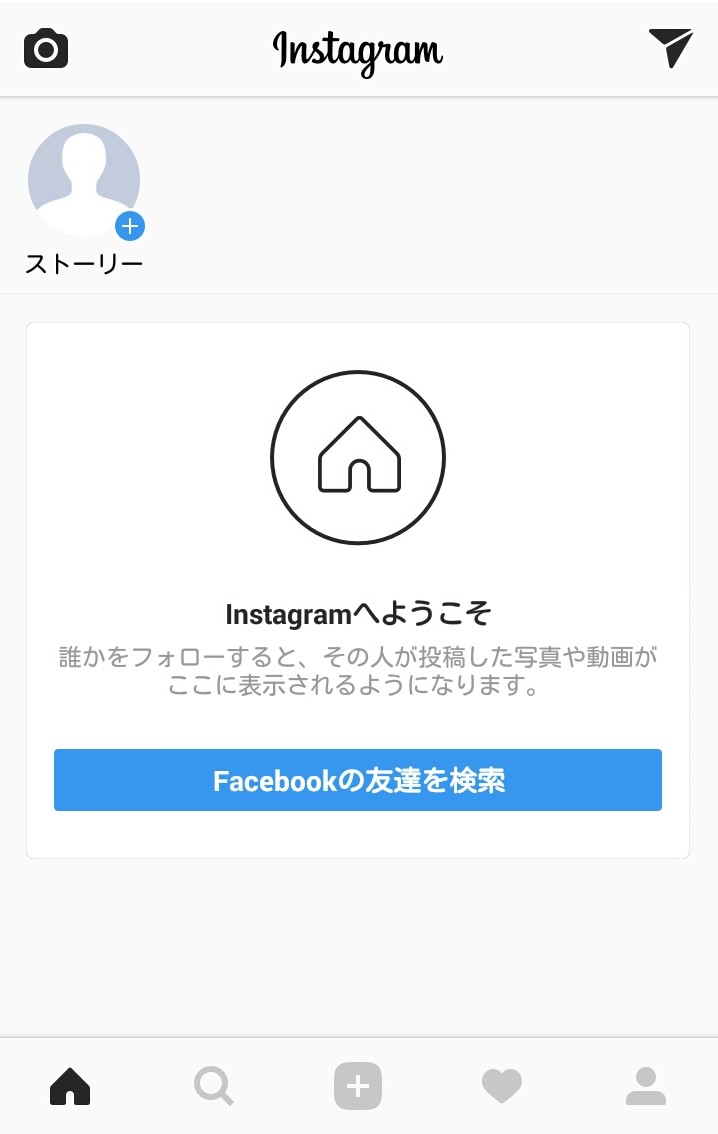Tap the empty feed area below welcome card

pos(358,947)
